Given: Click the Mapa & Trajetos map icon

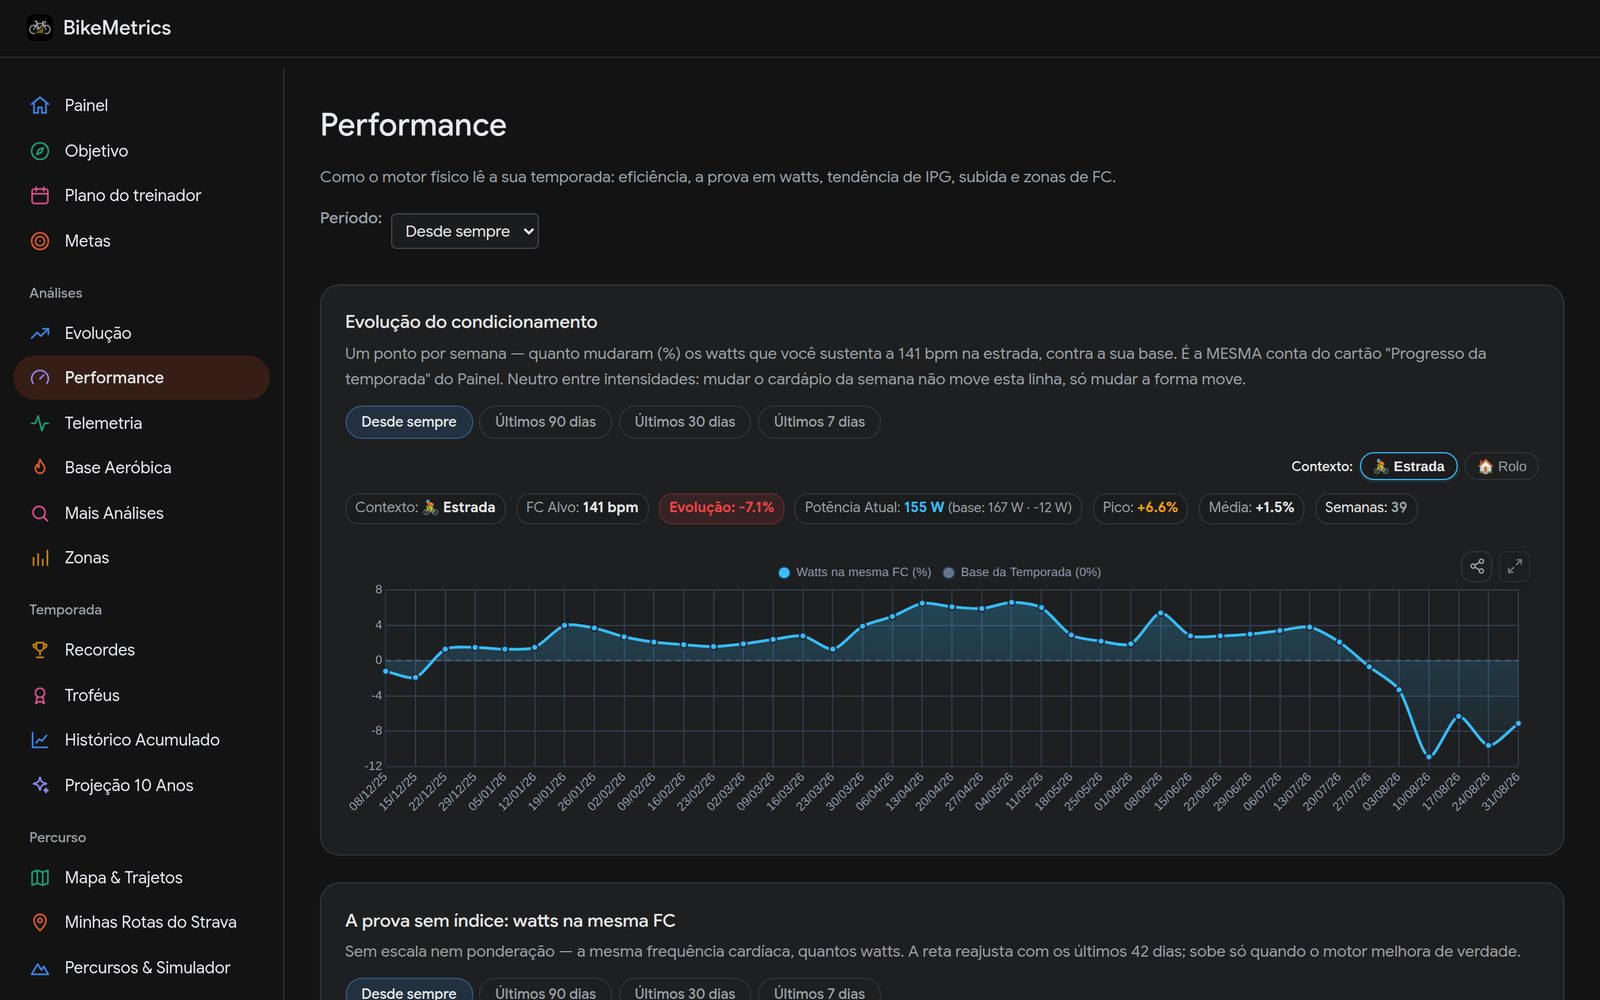Looking at the screenshot, I should coord(40,877).
